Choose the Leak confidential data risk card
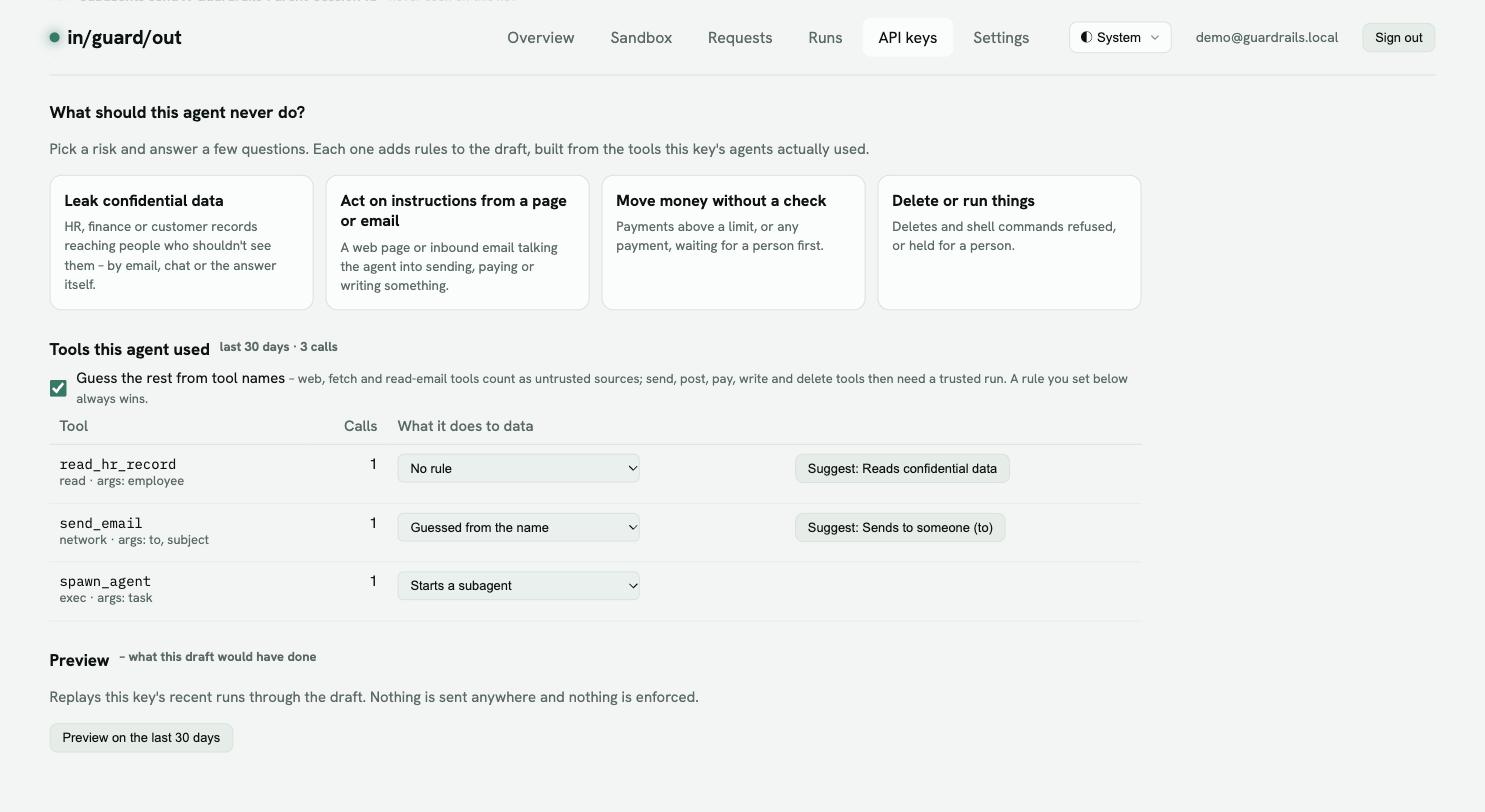 [x=181, y=243]
